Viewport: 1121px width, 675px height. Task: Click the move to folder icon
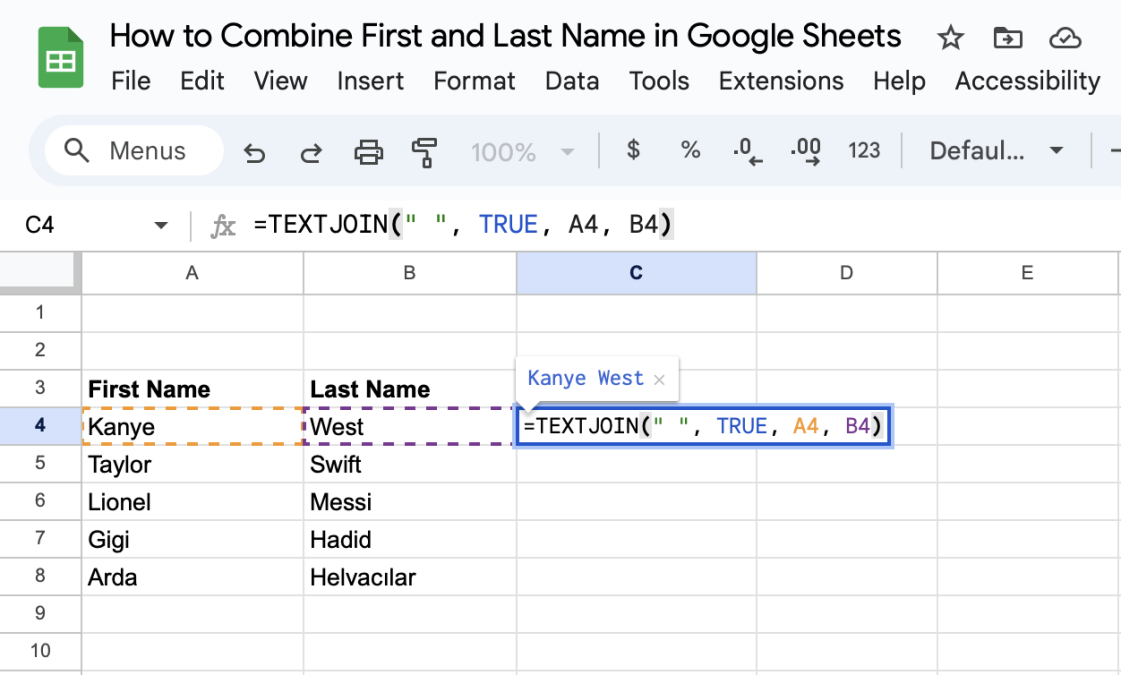[x=1007, y=37]
